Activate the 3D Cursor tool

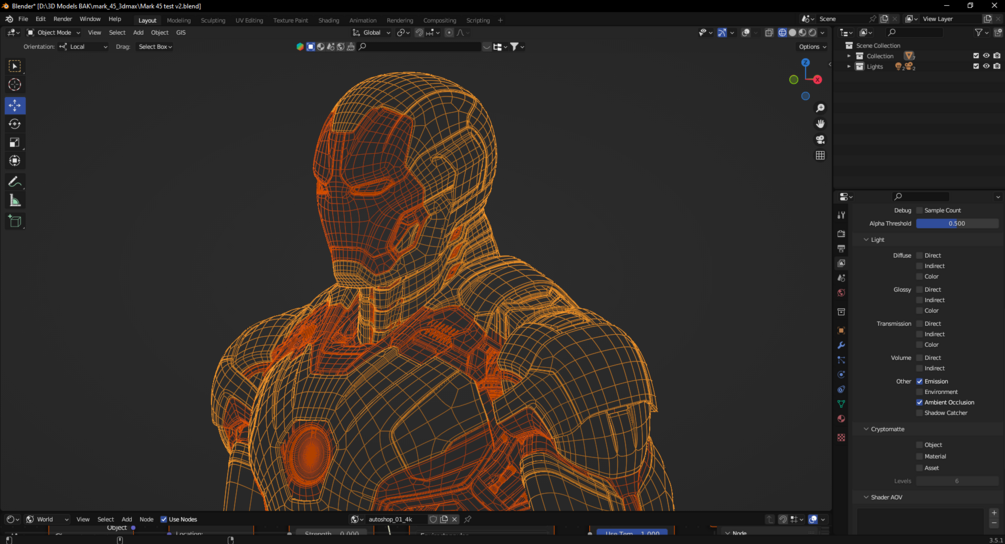click(15, 85)
